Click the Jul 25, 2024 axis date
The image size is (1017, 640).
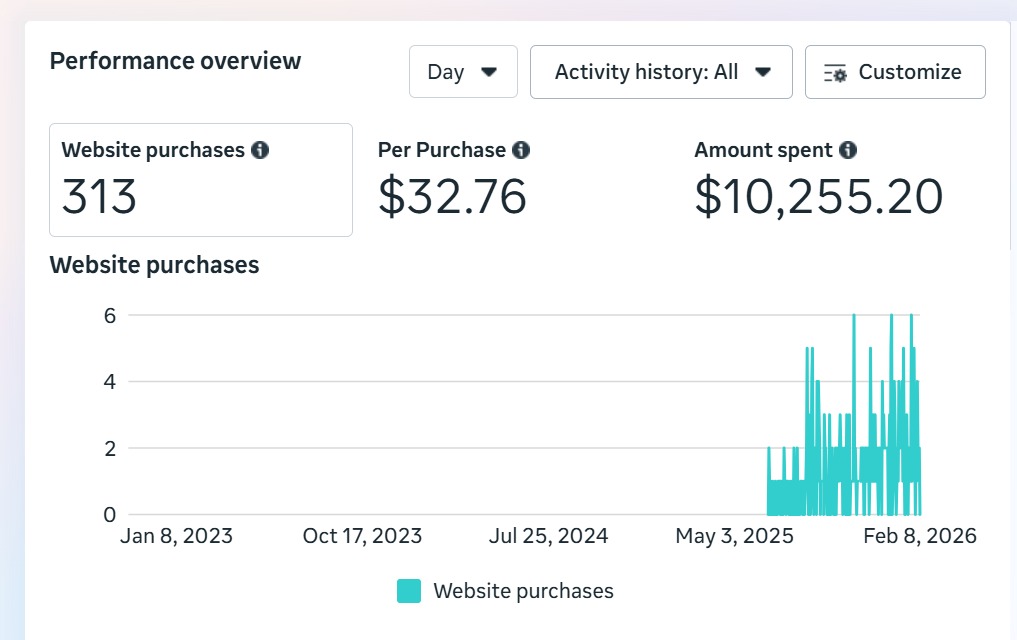tap(548, 536)
